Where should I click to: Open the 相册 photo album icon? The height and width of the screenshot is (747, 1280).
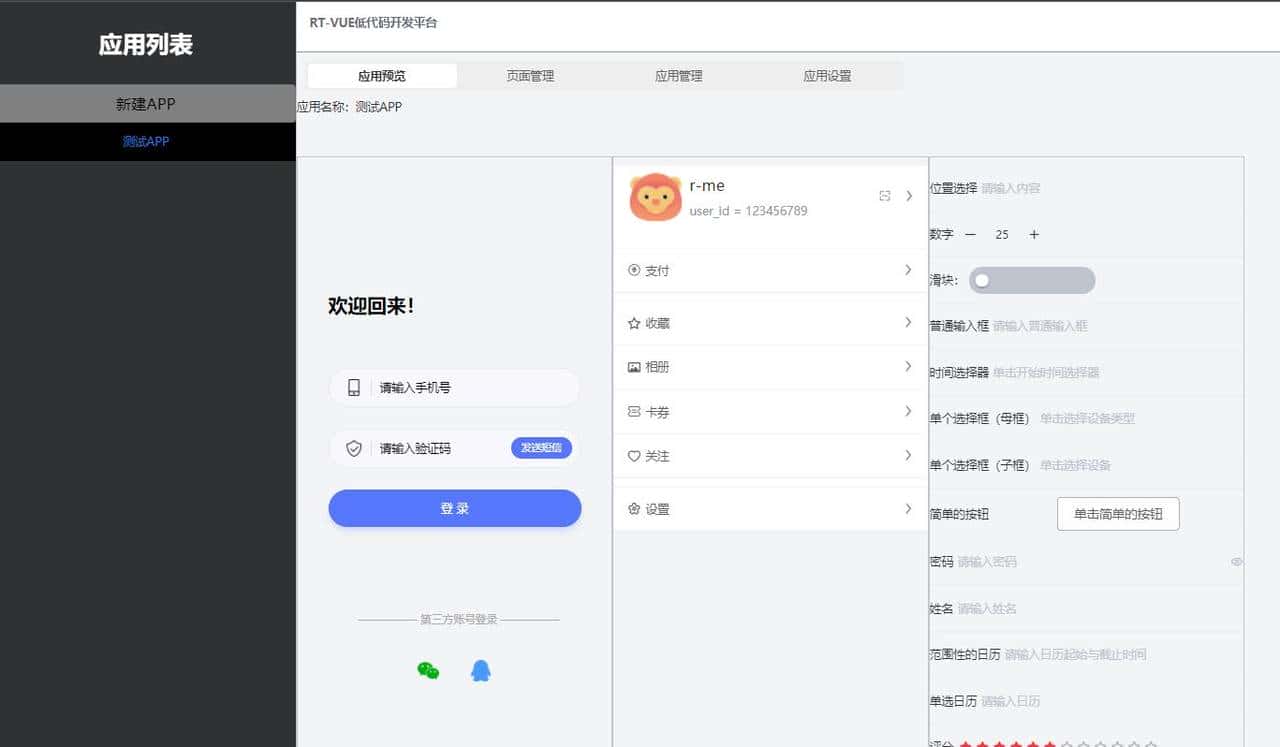click(x=633, y=366)
